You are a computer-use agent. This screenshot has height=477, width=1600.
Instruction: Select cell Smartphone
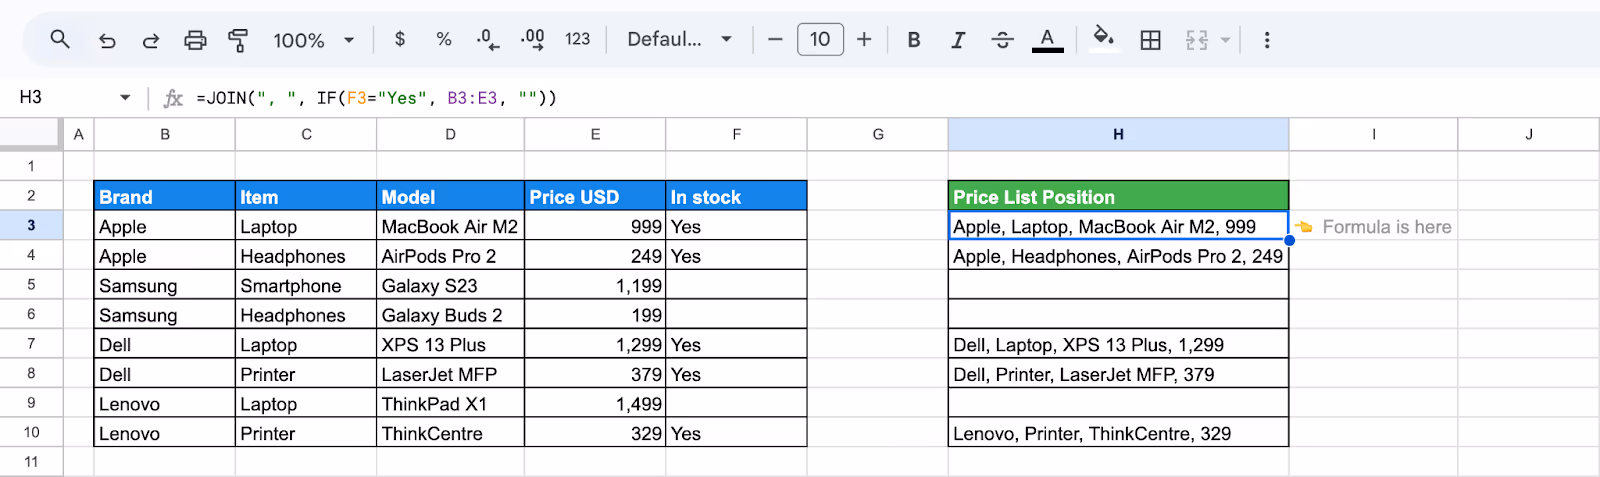click(306, 285)
